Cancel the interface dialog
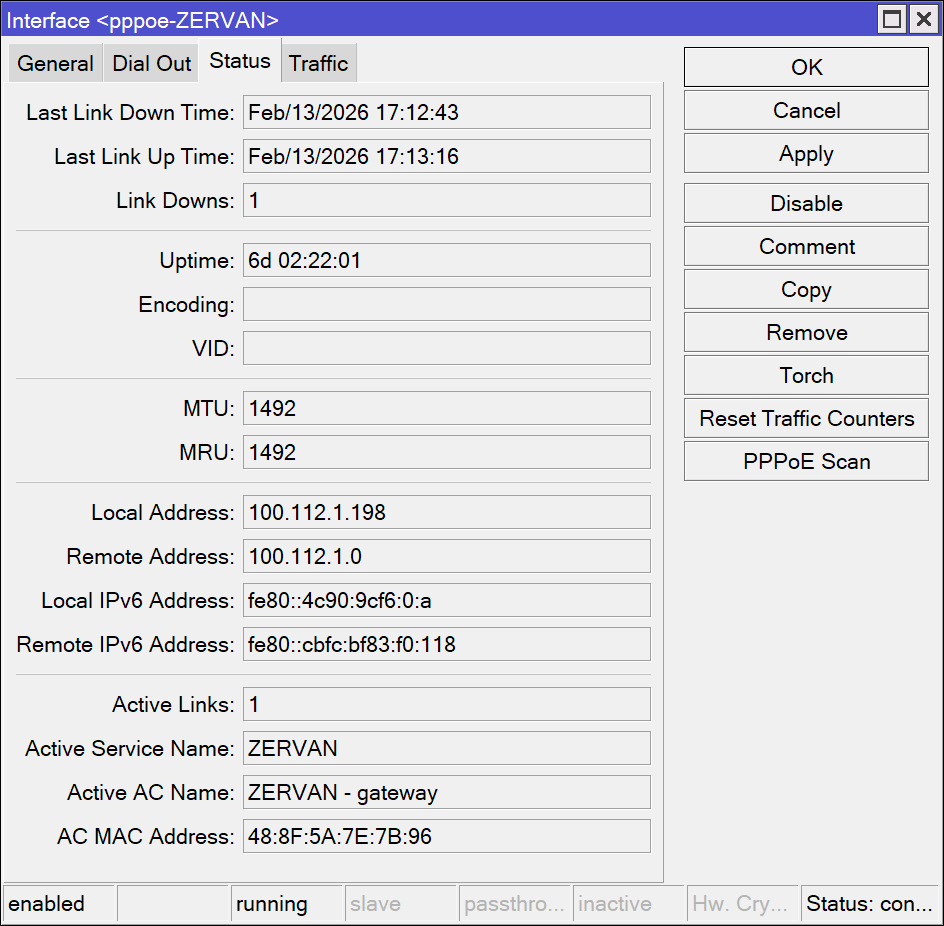The width and height of the screenshot is (944, 926). coord(806,110)
